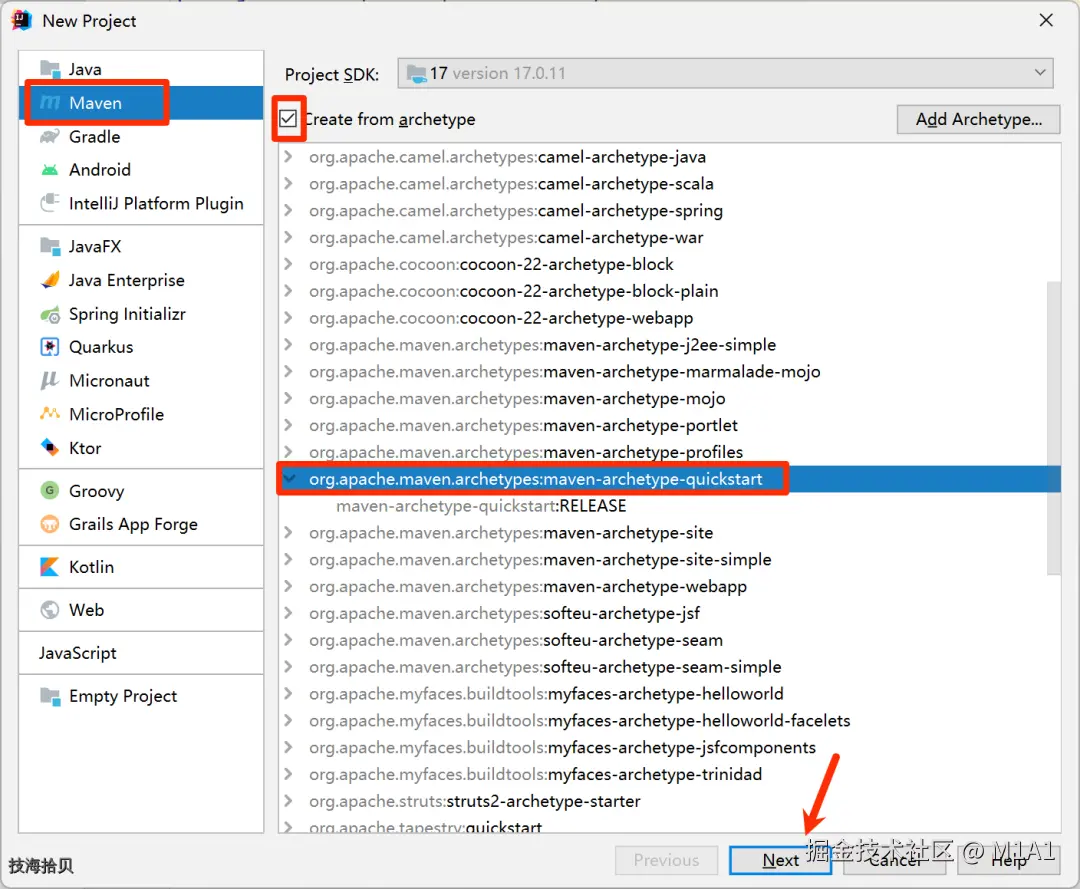The image size is (1080, 889).
Task: Click the Quarkus icon
Action: pos(50,346)
